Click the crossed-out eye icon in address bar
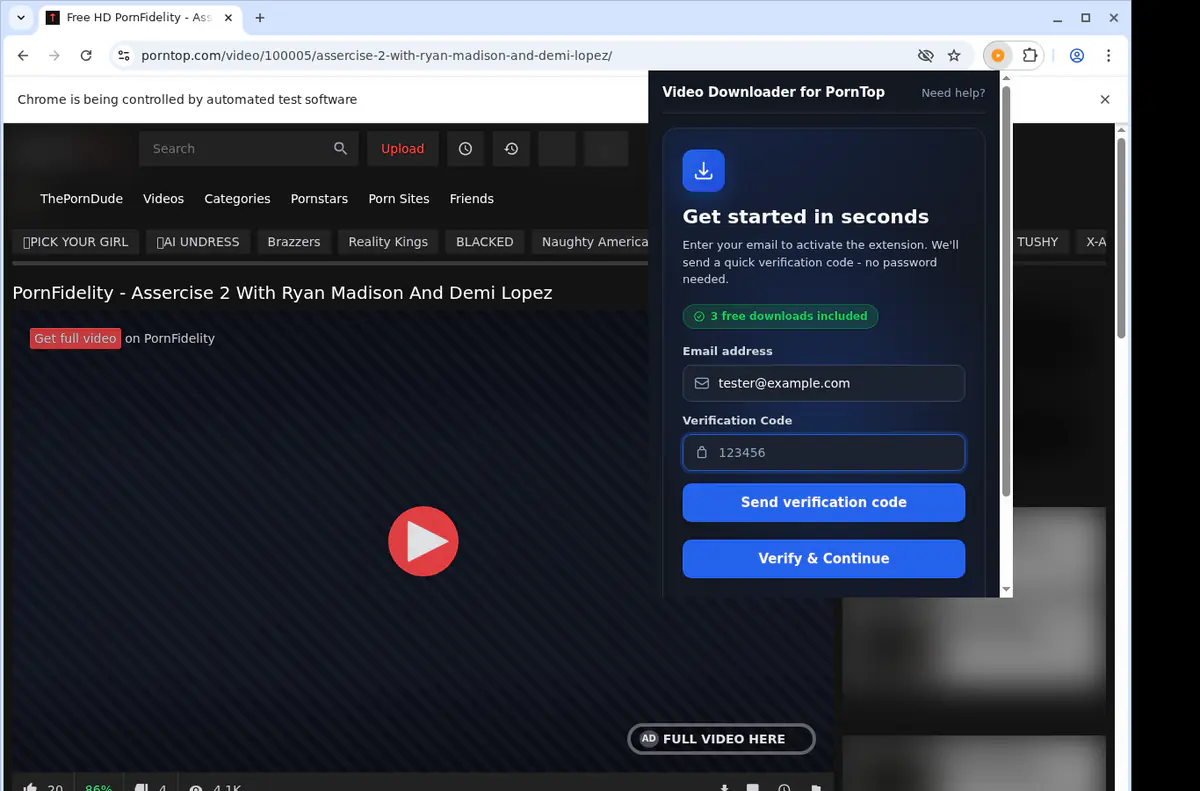 [925, 56]
